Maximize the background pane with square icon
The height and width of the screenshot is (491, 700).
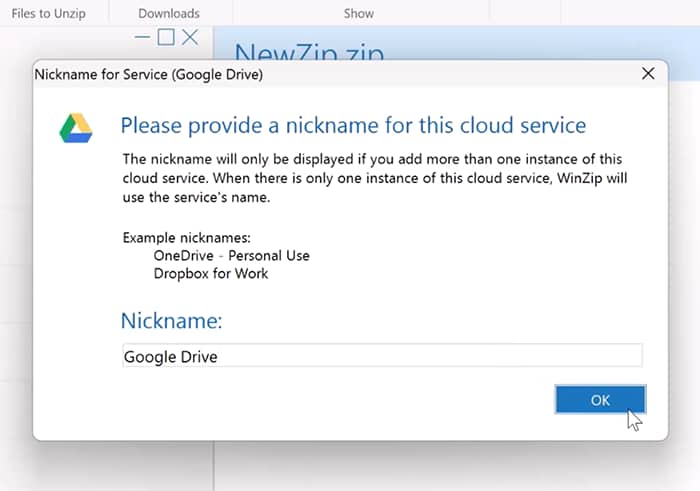pos(166,38)
